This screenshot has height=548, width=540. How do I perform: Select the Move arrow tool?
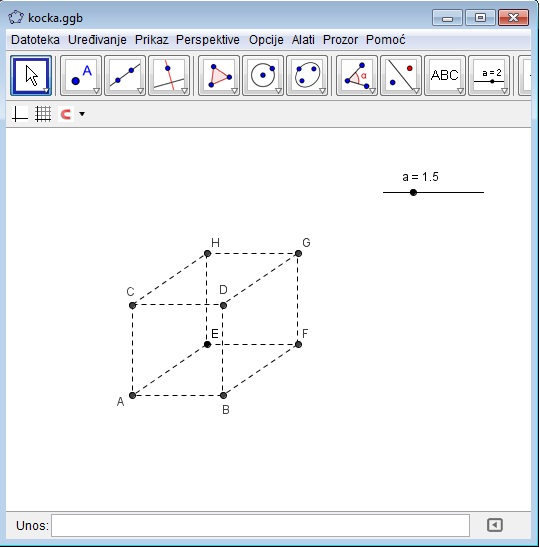(31, 75)
